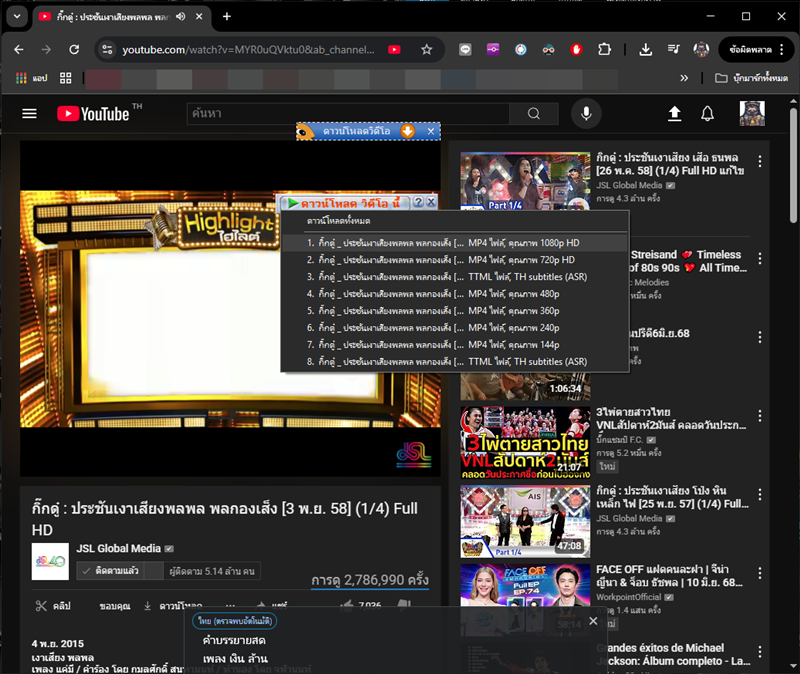Click the address bar URL
The height and width of the screenshot is (674, 800).
[248, 49]
